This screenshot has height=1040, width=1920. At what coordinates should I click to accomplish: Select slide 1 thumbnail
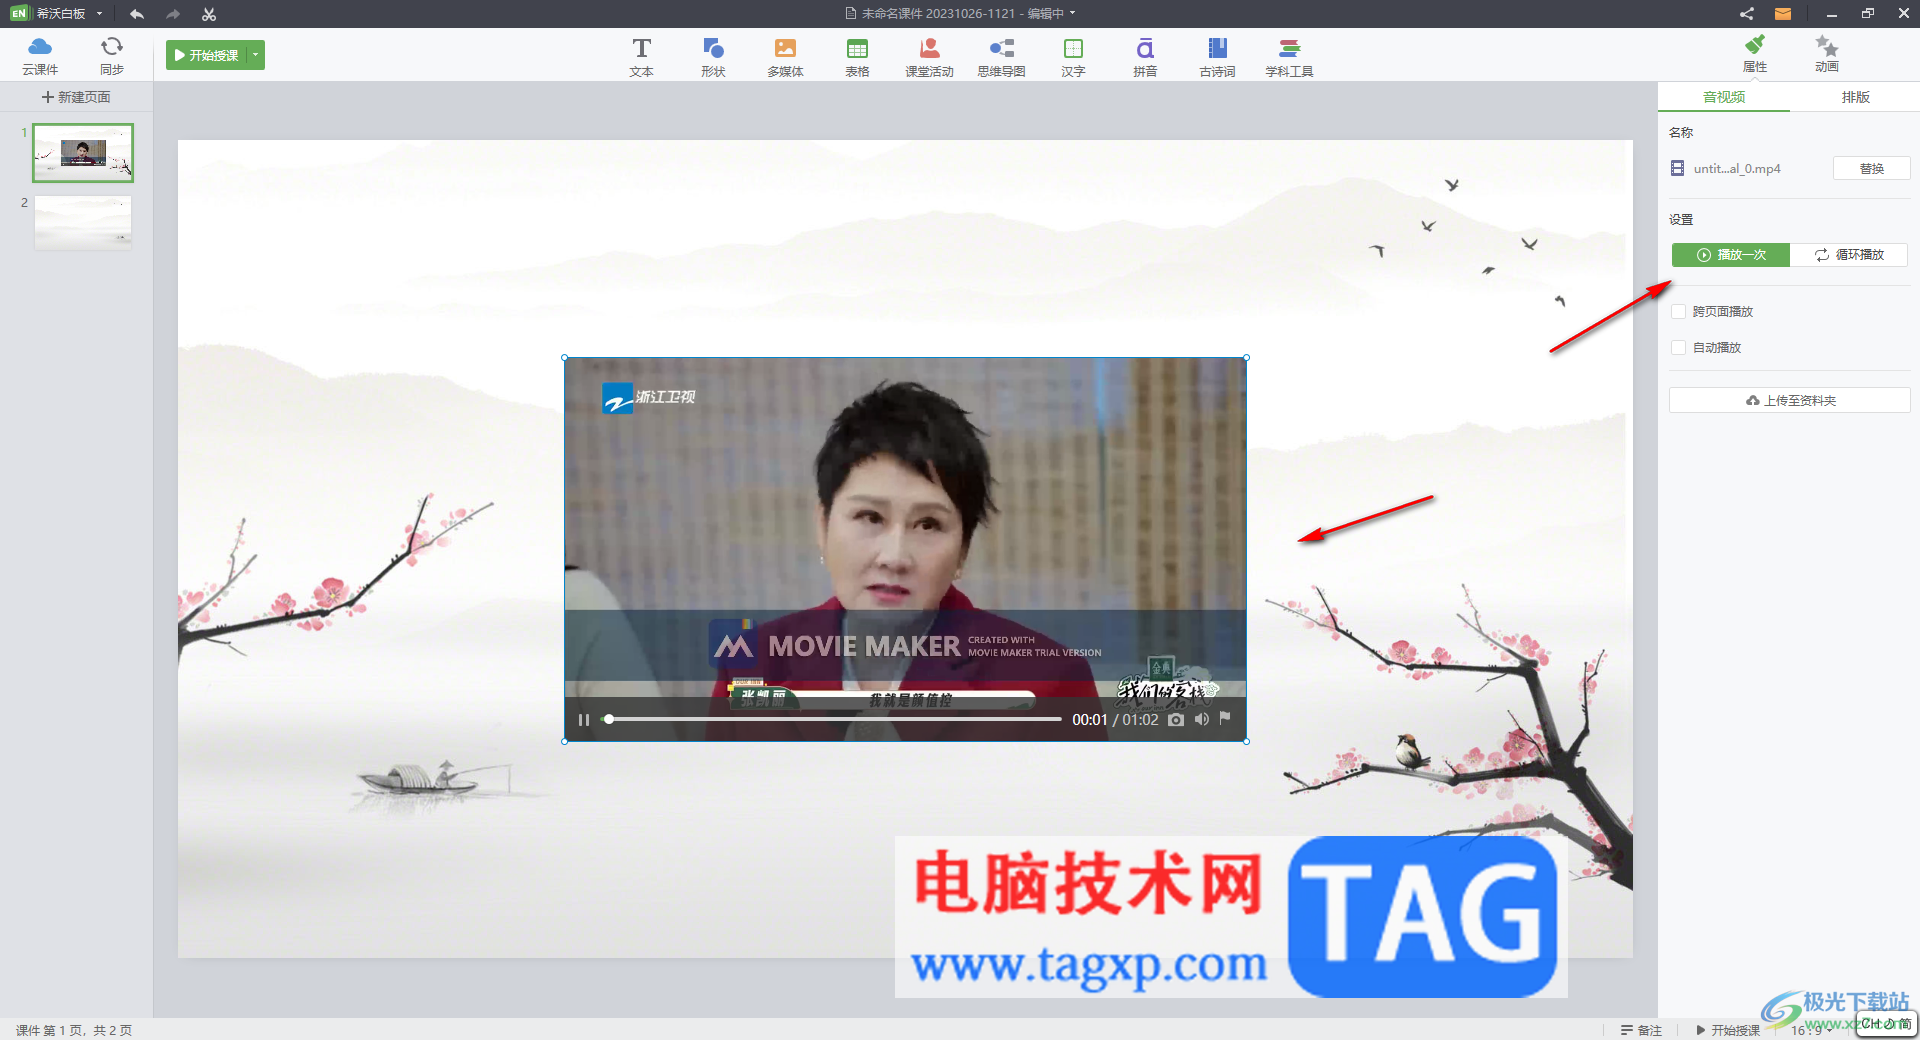click(83, 153)
